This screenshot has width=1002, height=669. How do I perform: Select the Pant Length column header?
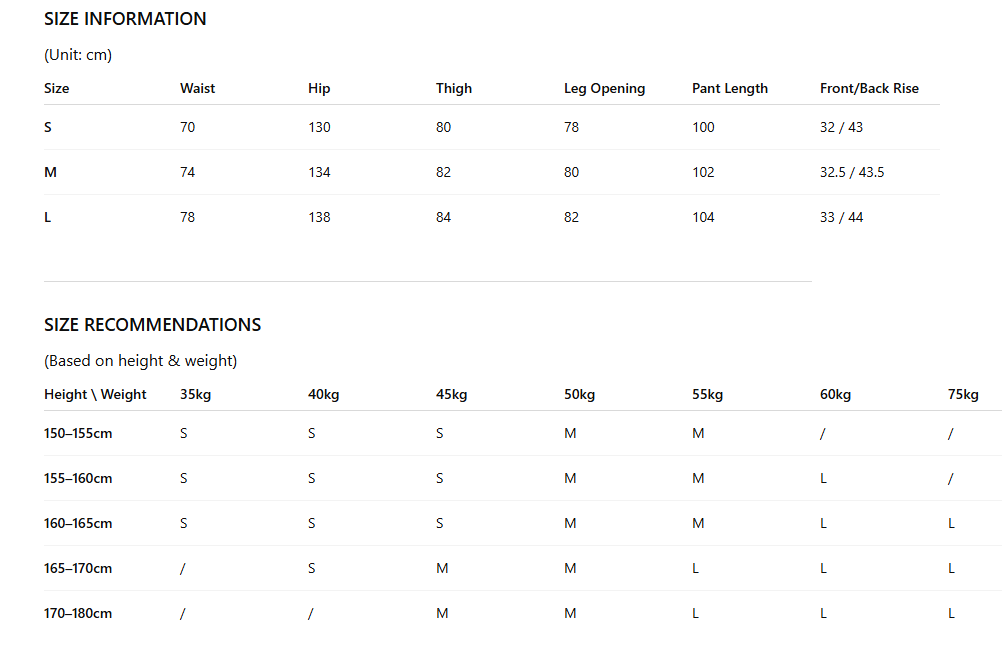pyautogui.click(x=730, y=88)
